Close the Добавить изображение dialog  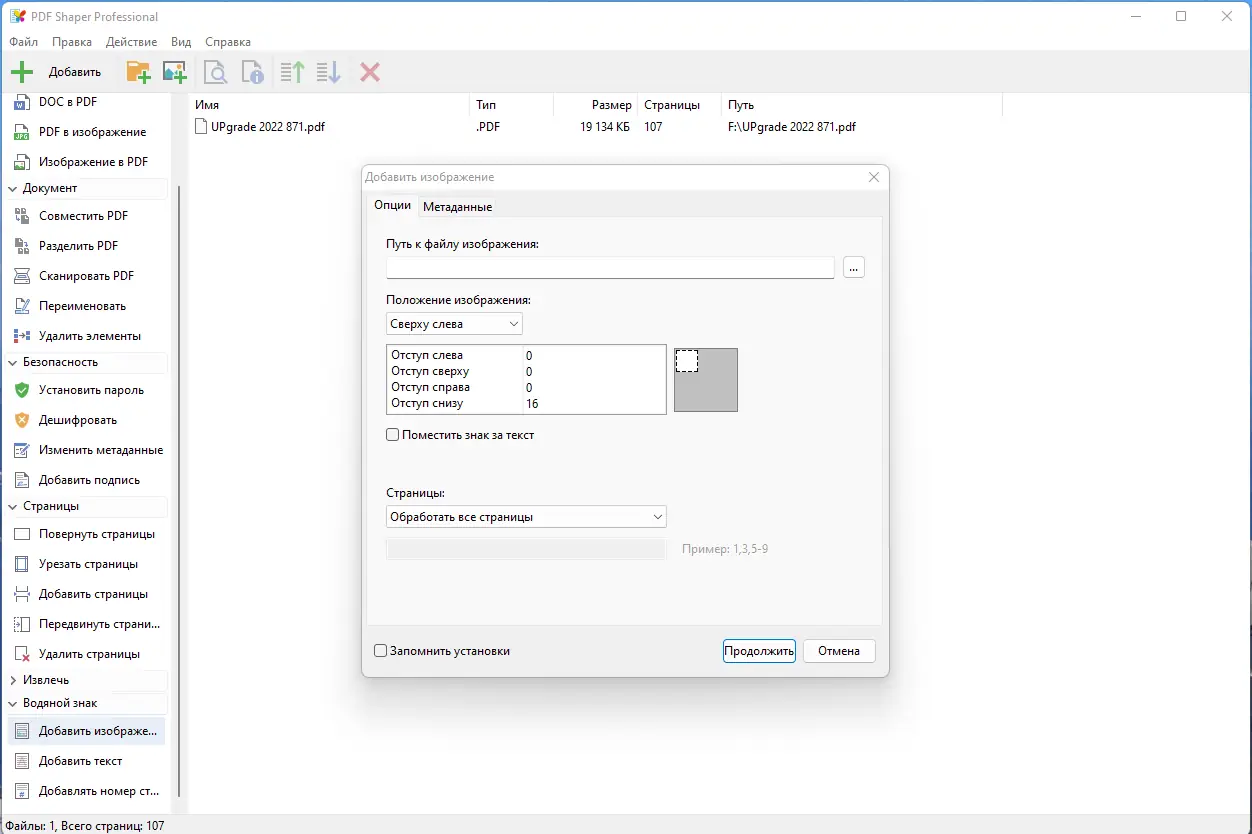point(874,177)
